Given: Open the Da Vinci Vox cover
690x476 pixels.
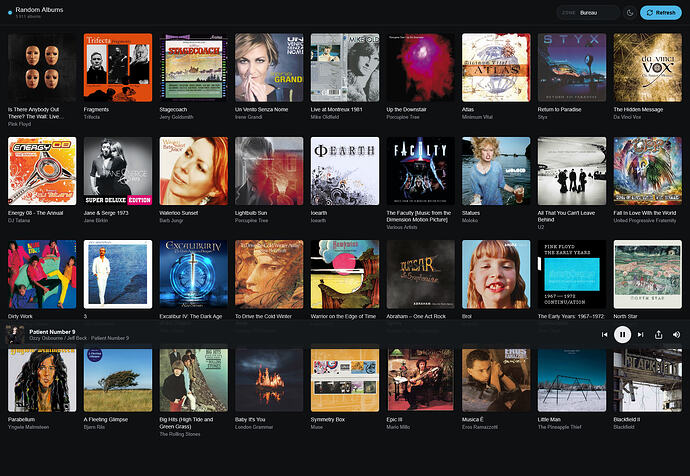Looking at the screenshot, I should 648,68.
